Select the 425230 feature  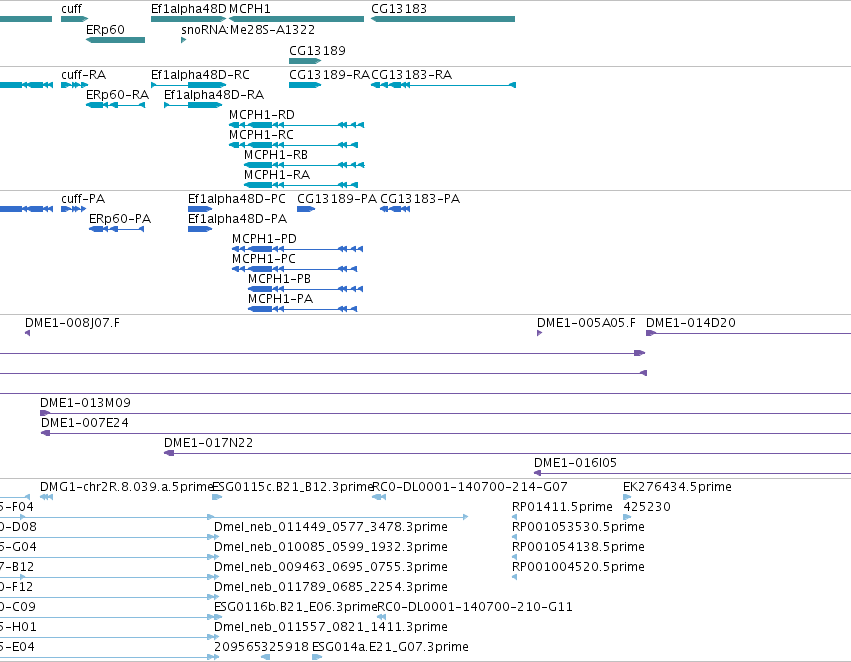pyautogui.click(x=627, y=517)
